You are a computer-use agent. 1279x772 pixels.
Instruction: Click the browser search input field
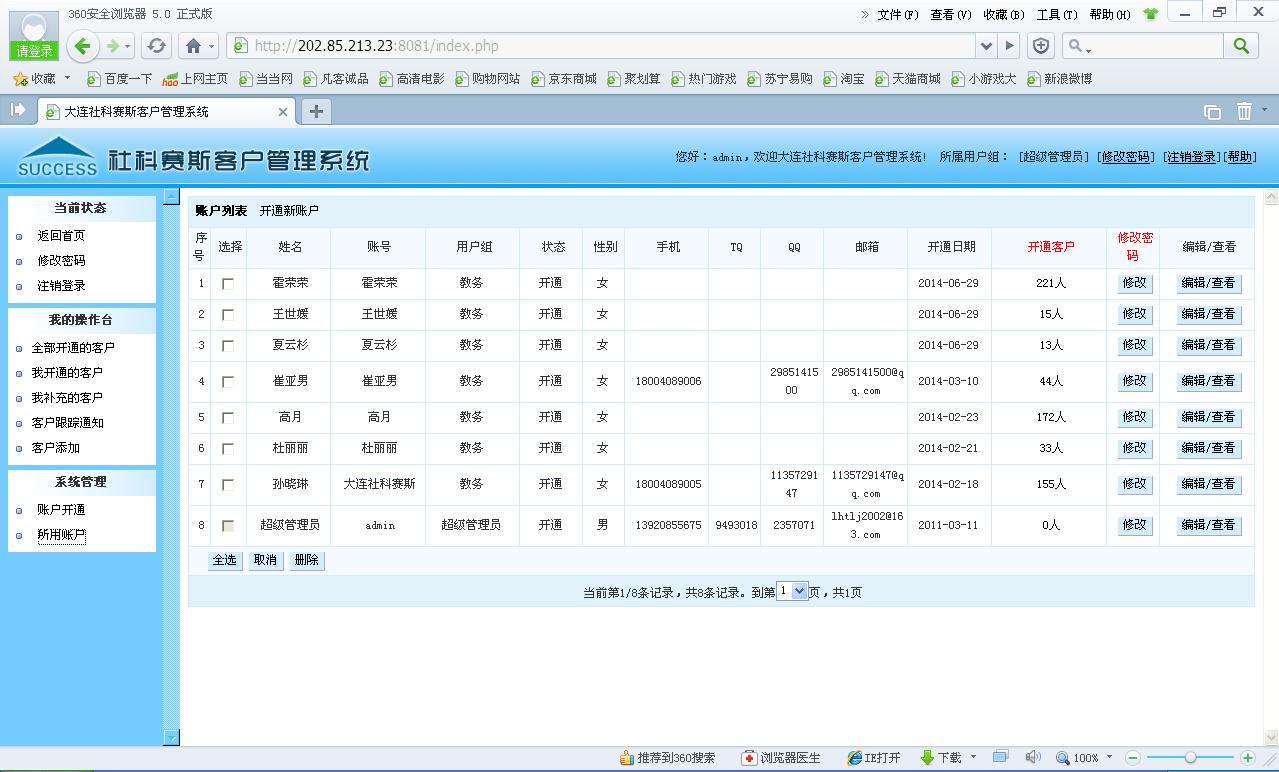pyautogui.click(x=1142, y=46)
